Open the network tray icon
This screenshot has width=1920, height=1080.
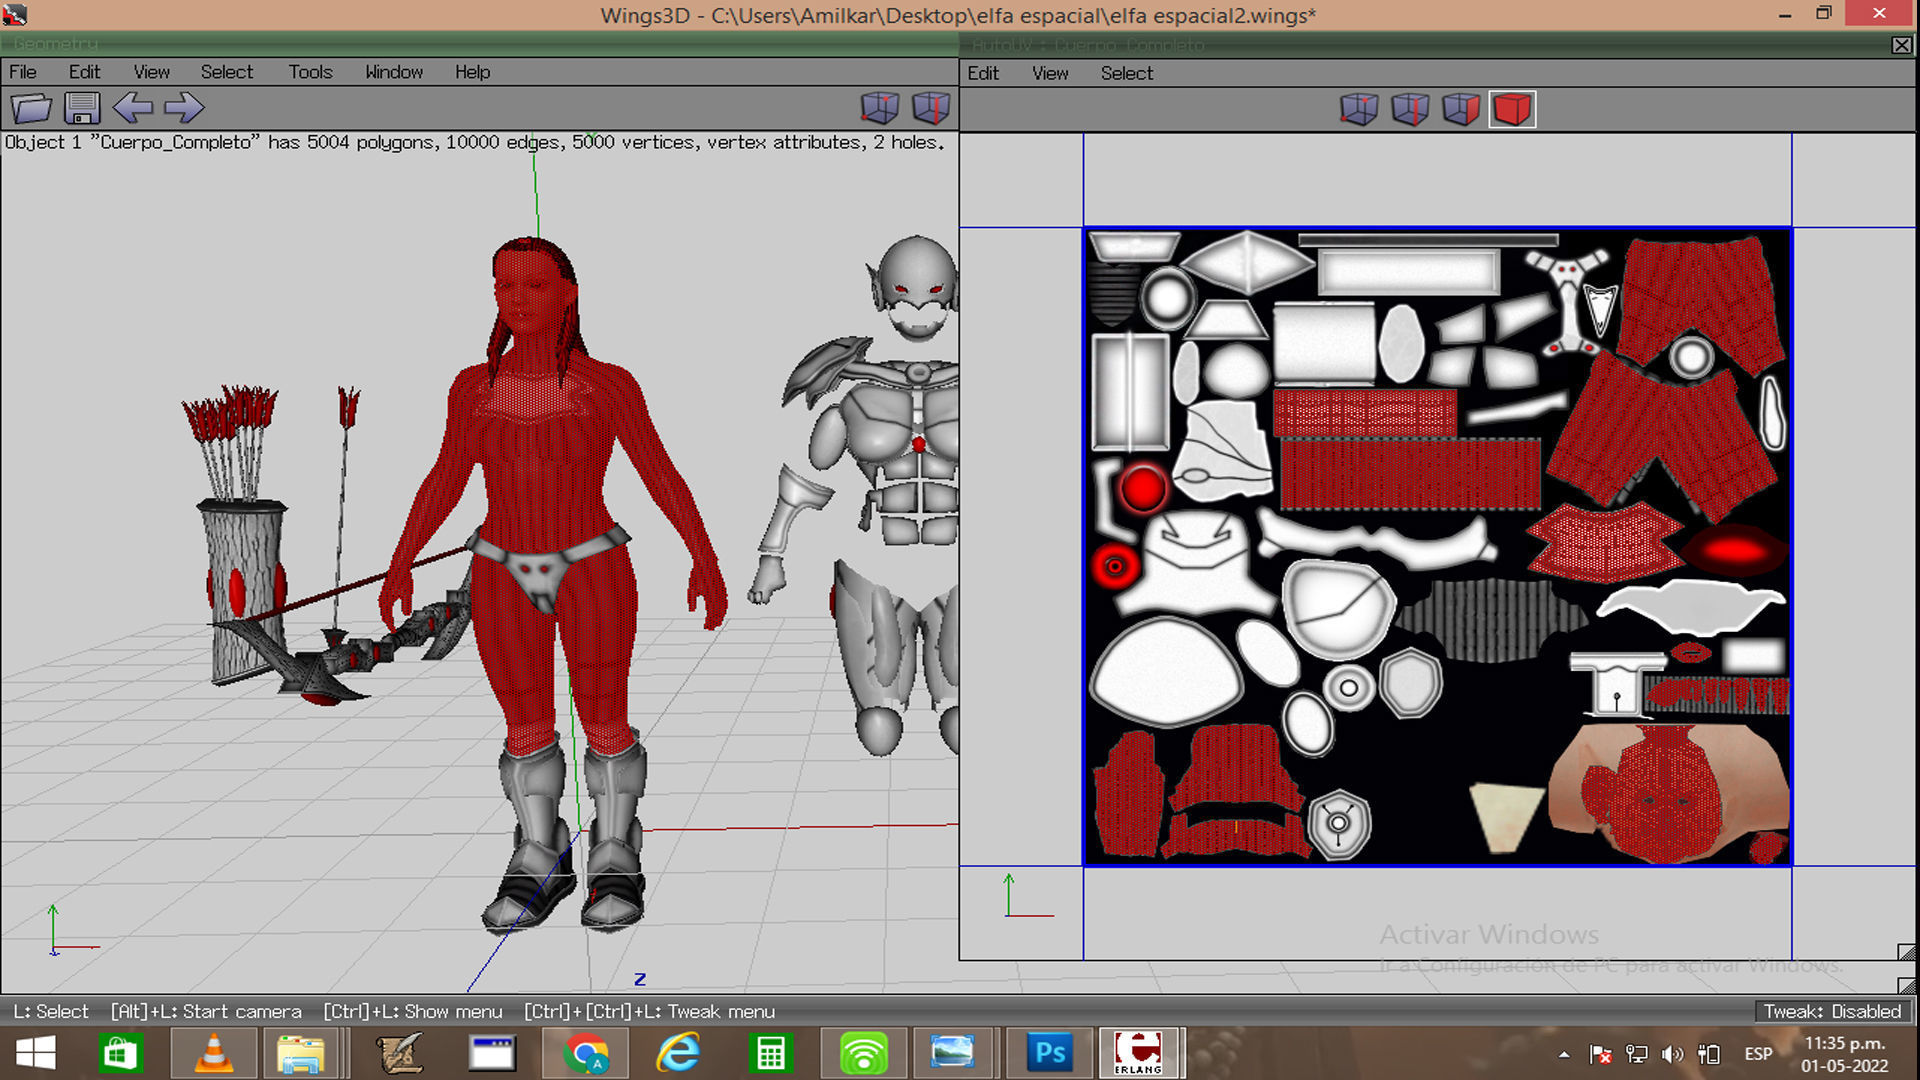click(x=1637, y=1054)
